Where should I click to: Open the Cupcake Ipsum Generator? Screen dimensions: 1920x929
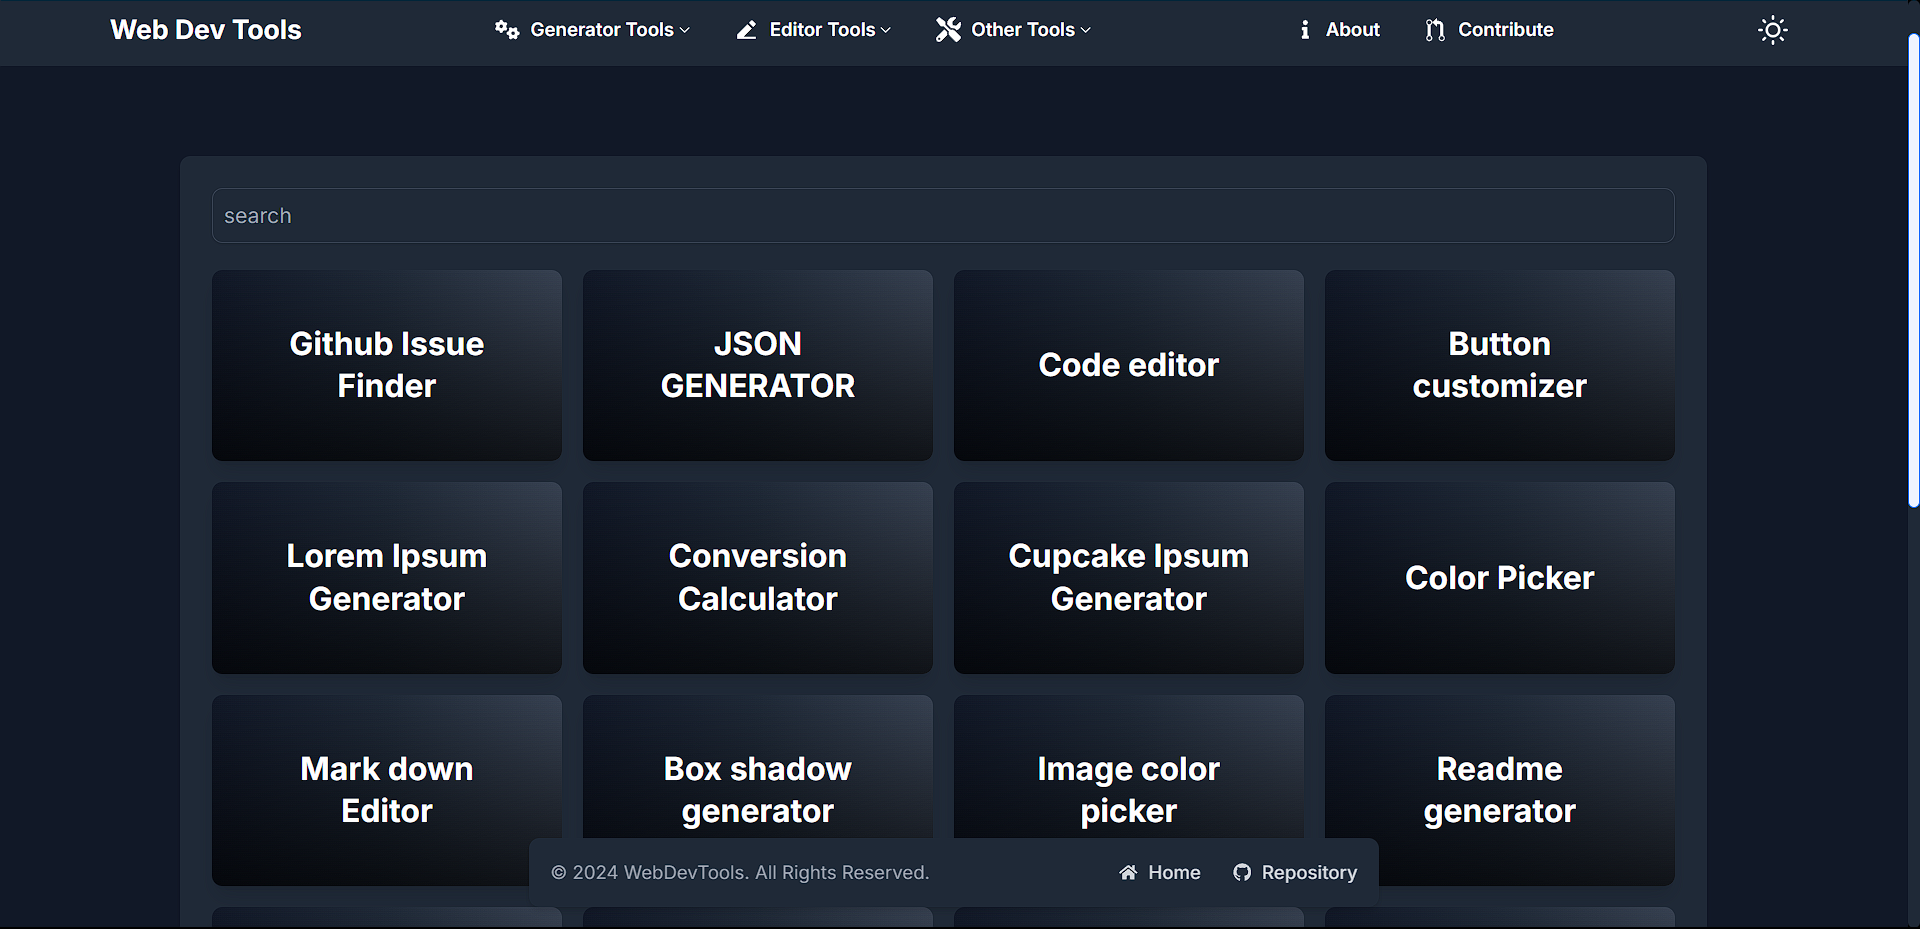pos(1128,577)
